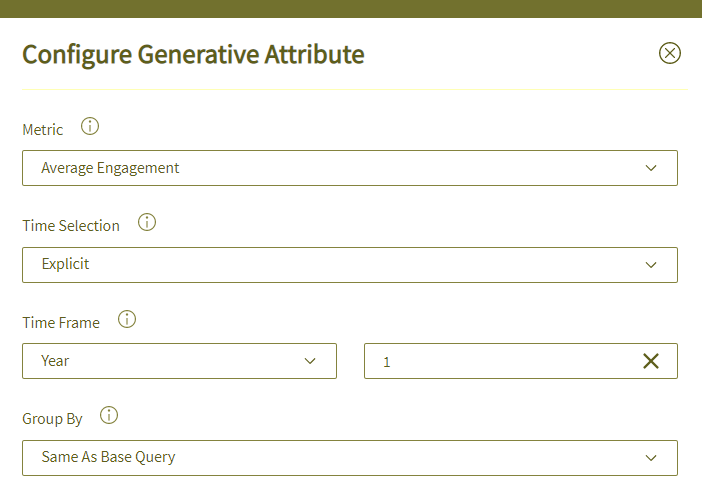Focus the time frame number field showing 1
This screenshot has height=492, width=702.
coord(501,361)
